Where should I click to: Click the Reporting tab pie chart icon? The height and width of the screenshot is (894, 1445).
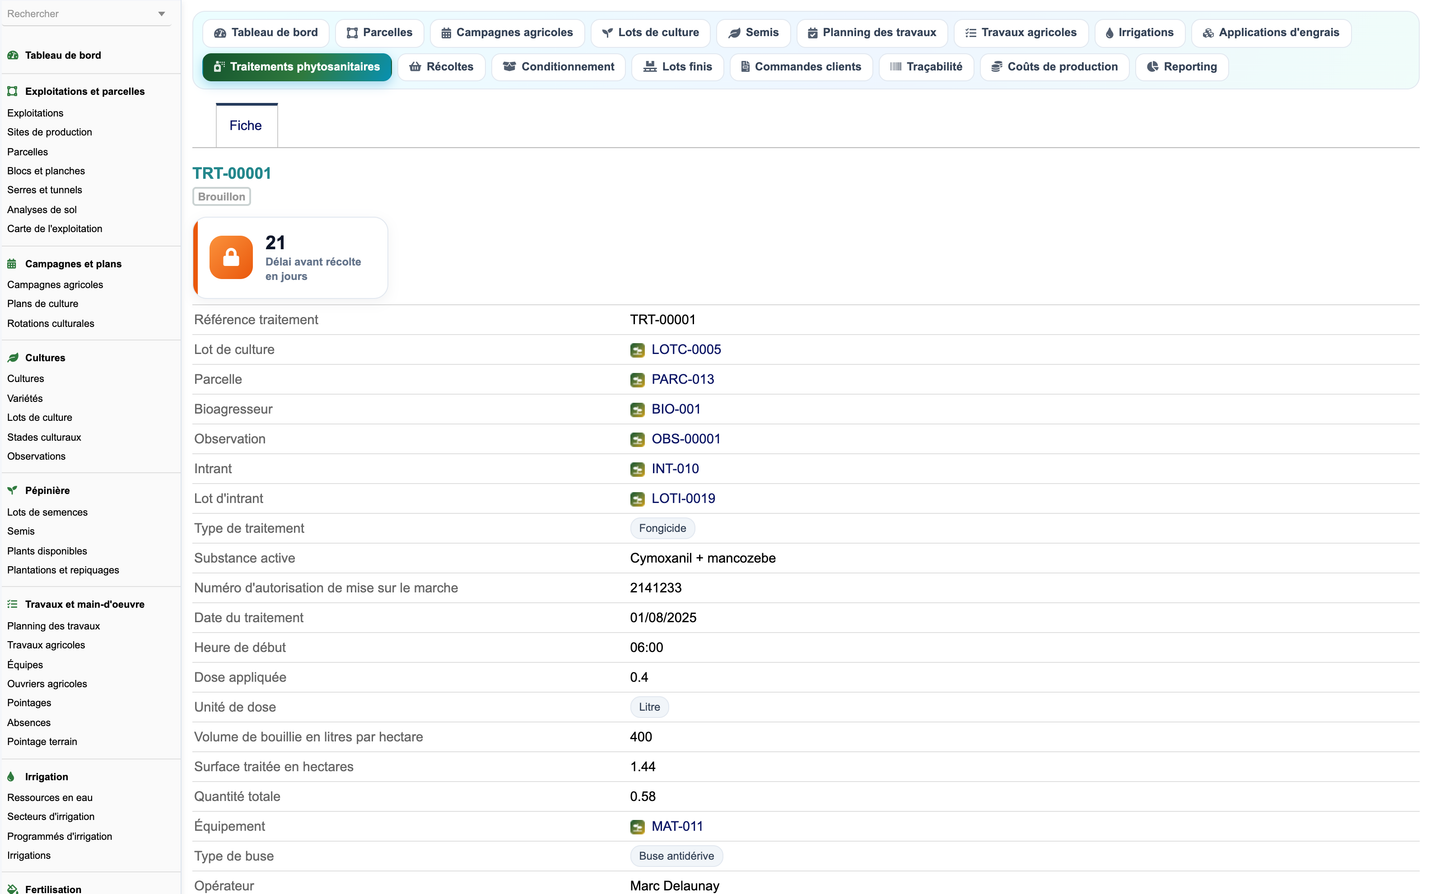(x=1153, y=67)
